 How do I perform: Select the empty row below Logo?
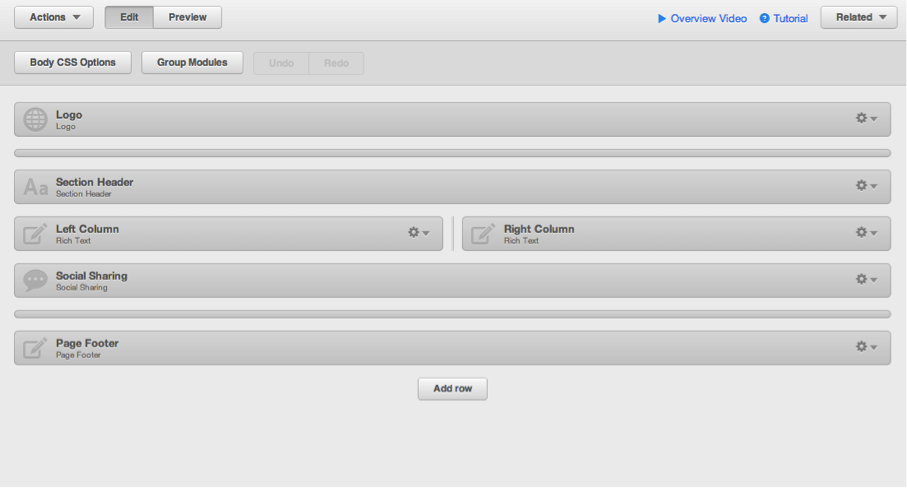pos(452,153)
